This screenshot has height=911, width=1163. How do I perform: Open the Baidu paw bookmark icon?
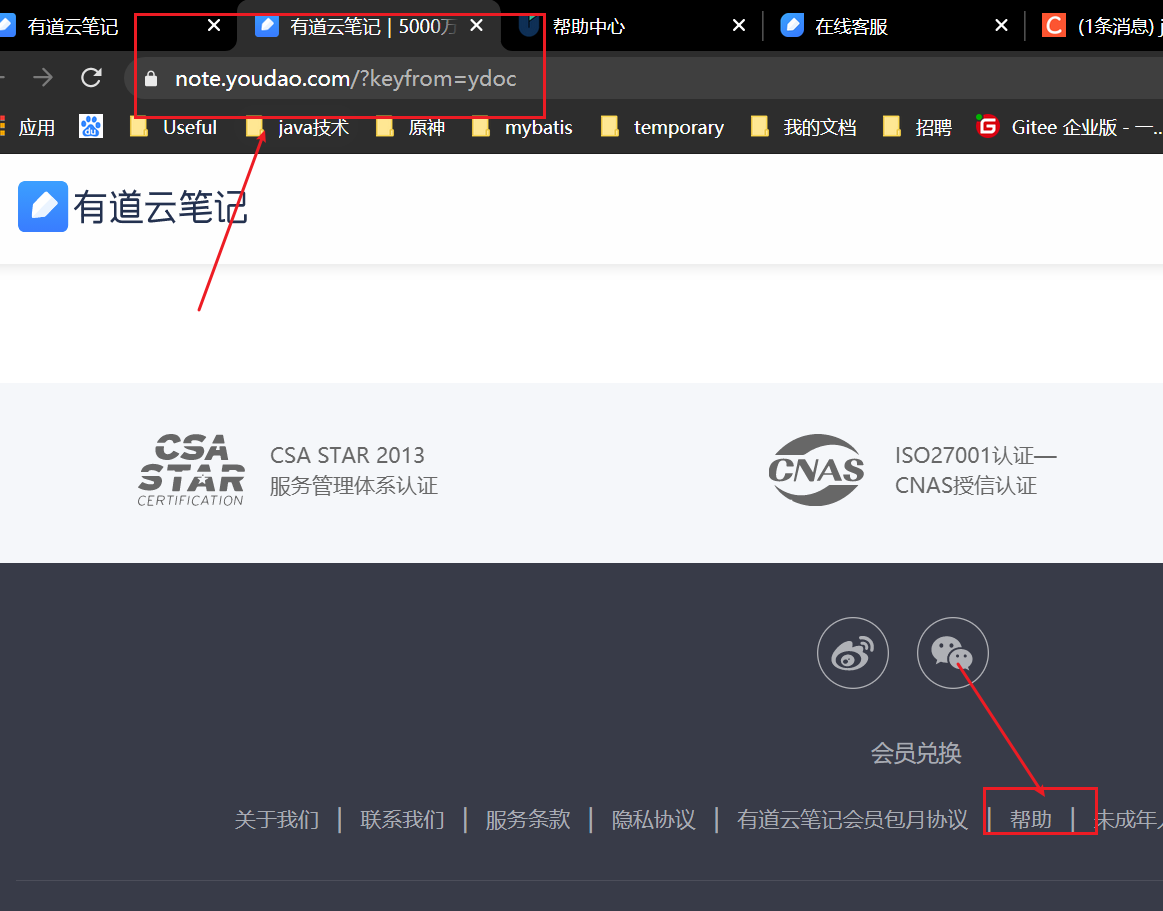point(90,127)
